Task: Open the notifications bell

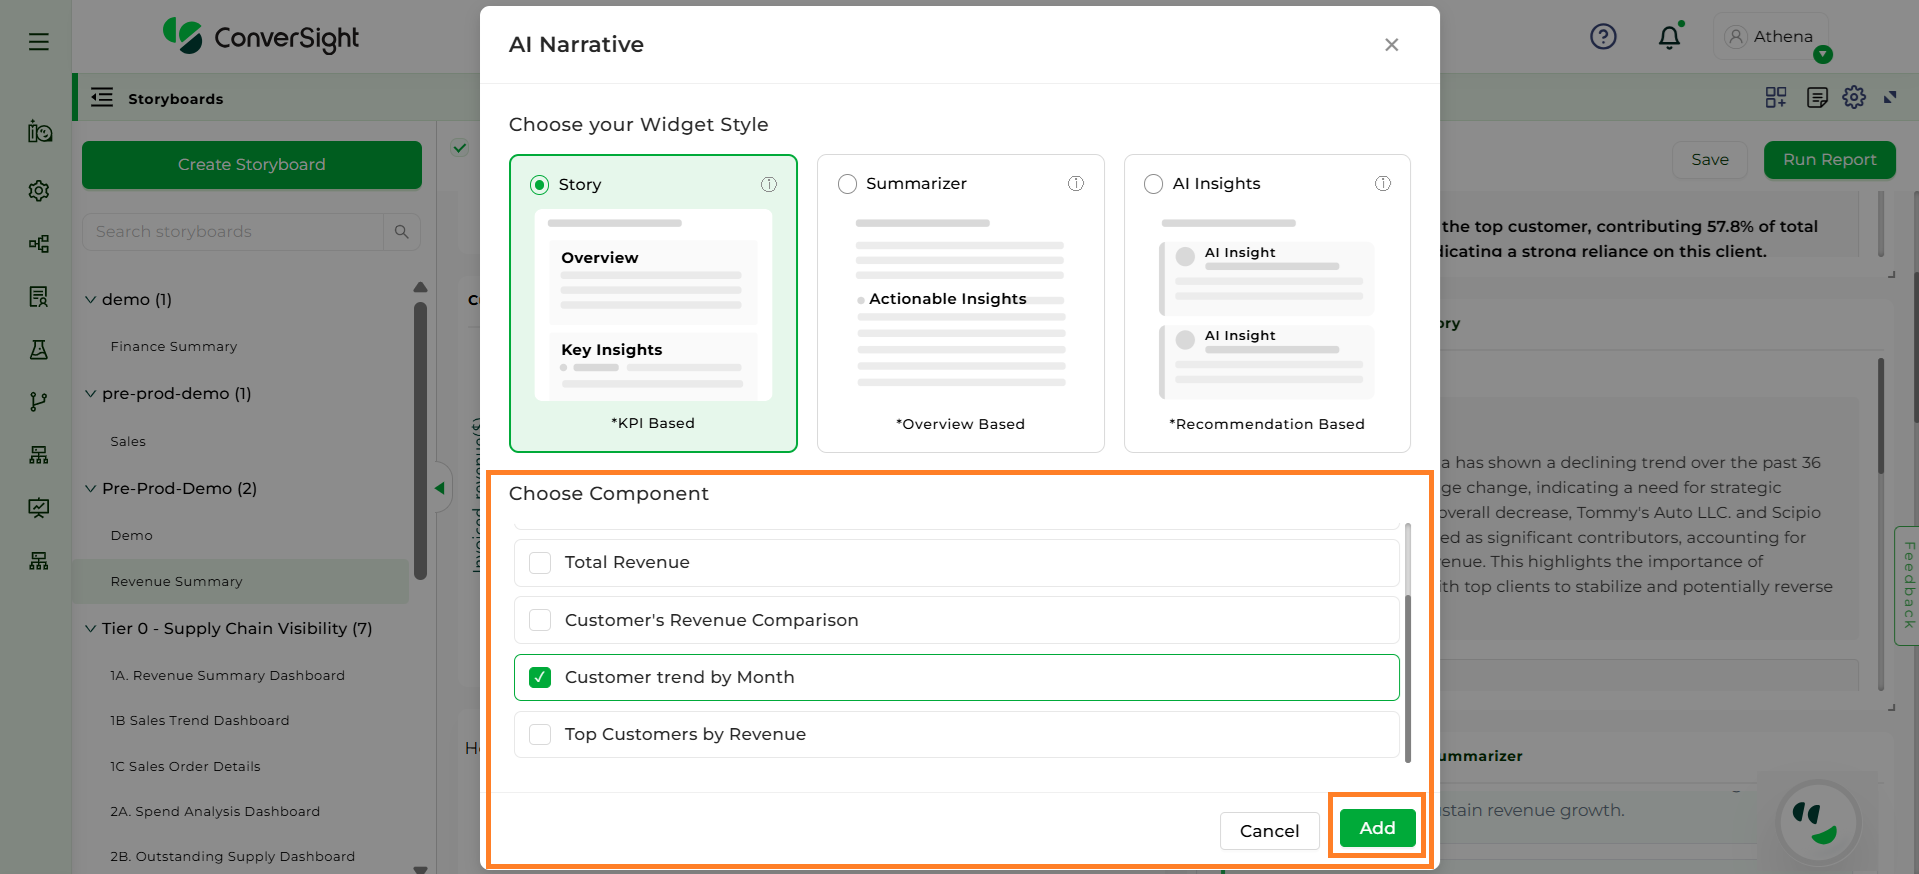Action: click(1669, 38)
